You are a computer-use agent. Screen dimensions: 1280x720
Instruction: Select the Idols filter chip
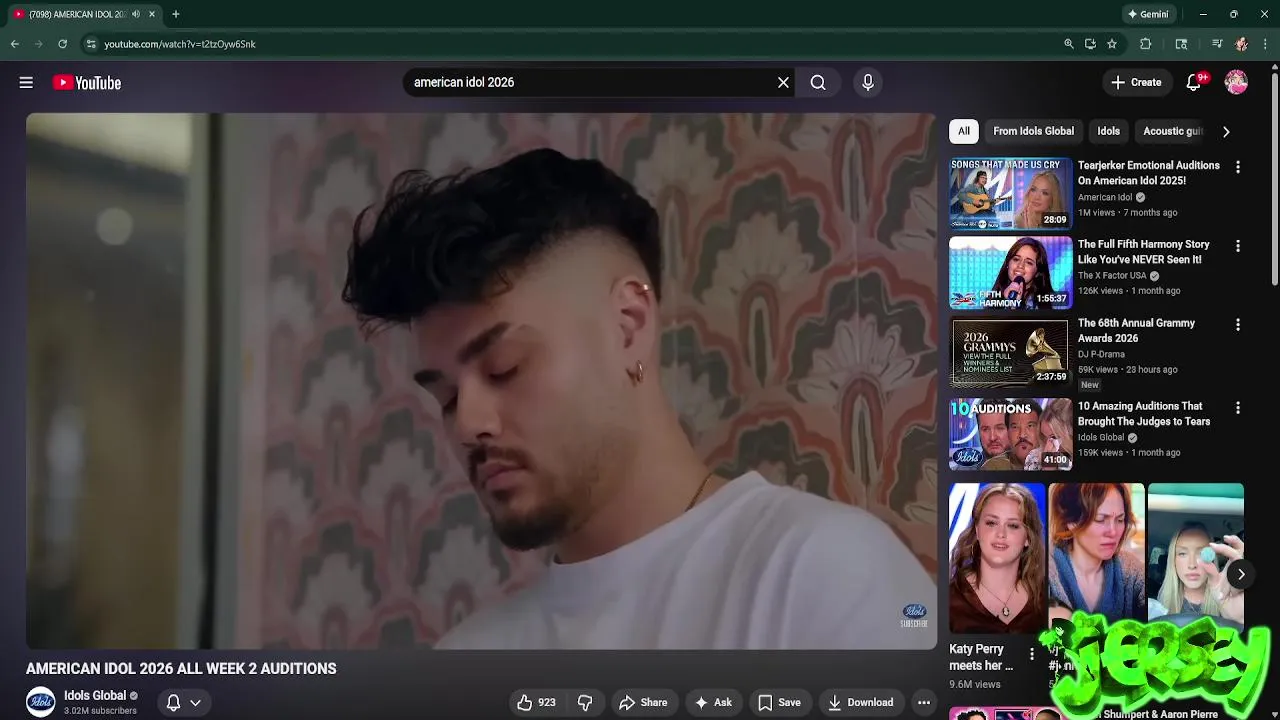point(1109,131)
